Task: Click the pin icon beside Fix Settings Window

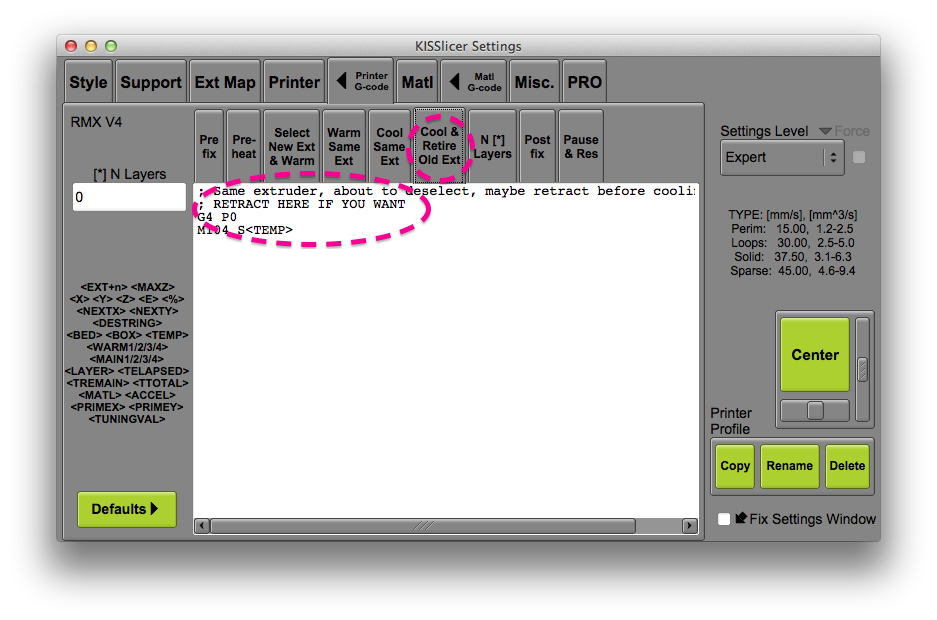Action: (741, 518)
